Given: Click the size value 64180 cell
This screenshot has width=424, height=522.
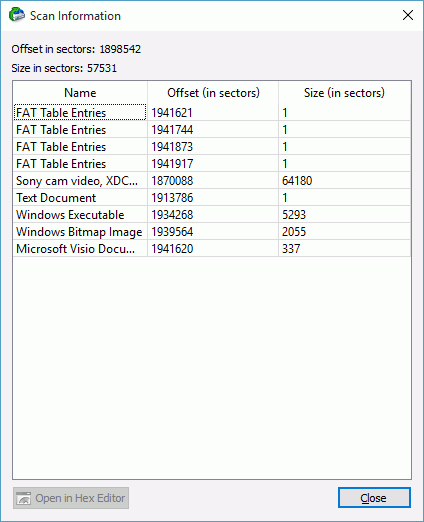Looking at the screenshot, I should point(344,181).
